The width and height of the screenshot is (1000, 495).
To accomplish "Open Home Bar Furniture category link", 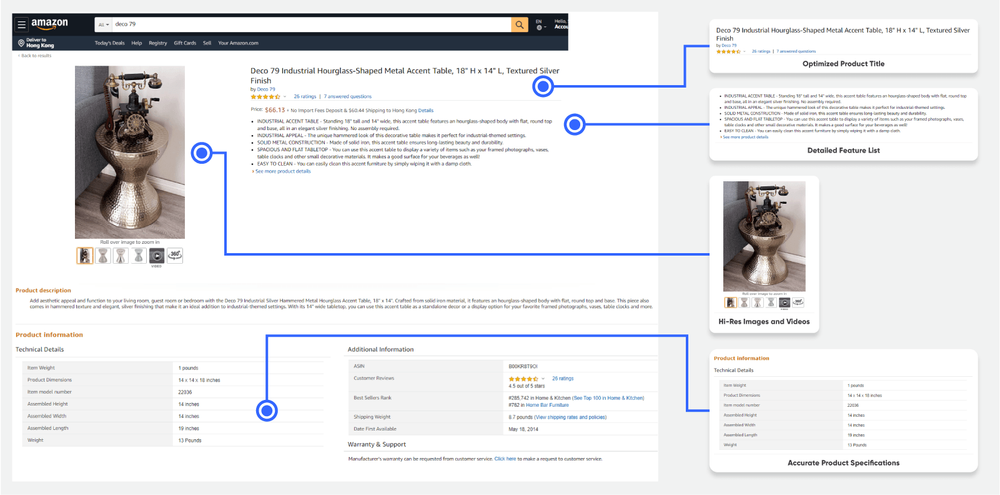I will point(547,405).
